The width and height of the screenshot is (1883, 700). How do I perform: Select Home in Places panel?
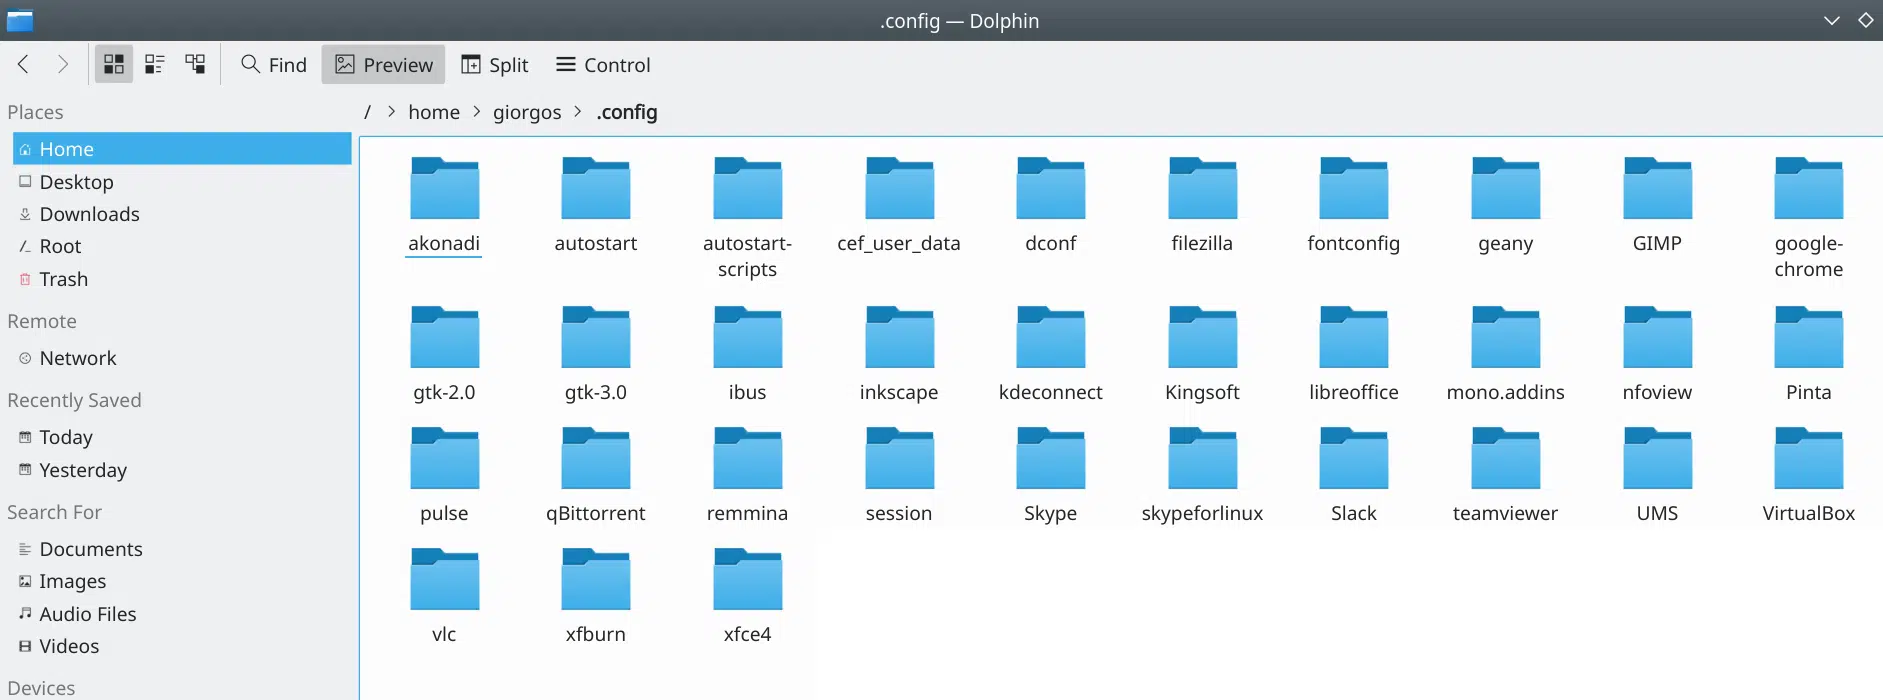(182, 149)
